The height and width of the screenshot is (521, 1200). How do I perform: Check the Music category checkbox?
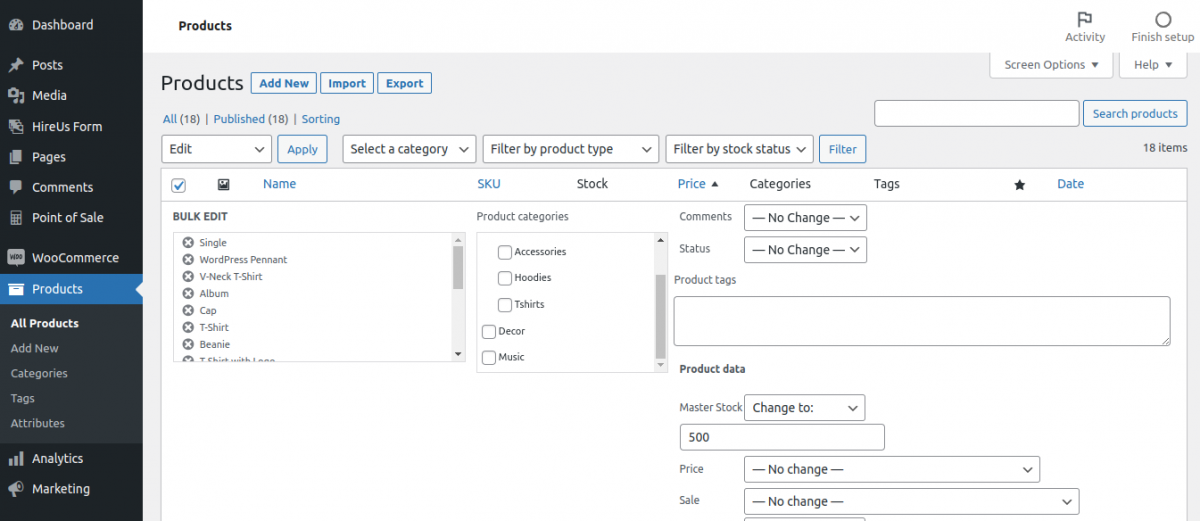489,357
